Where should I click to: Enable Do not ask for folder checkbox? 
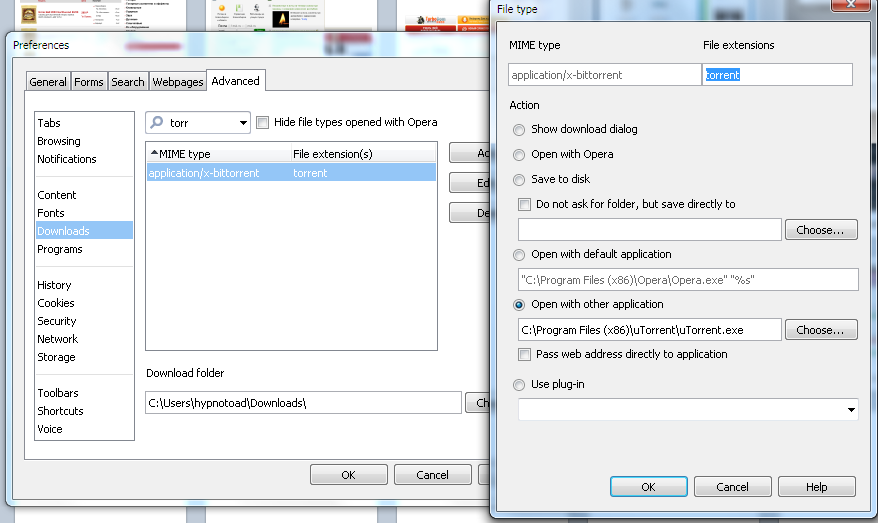pos(524,204)
